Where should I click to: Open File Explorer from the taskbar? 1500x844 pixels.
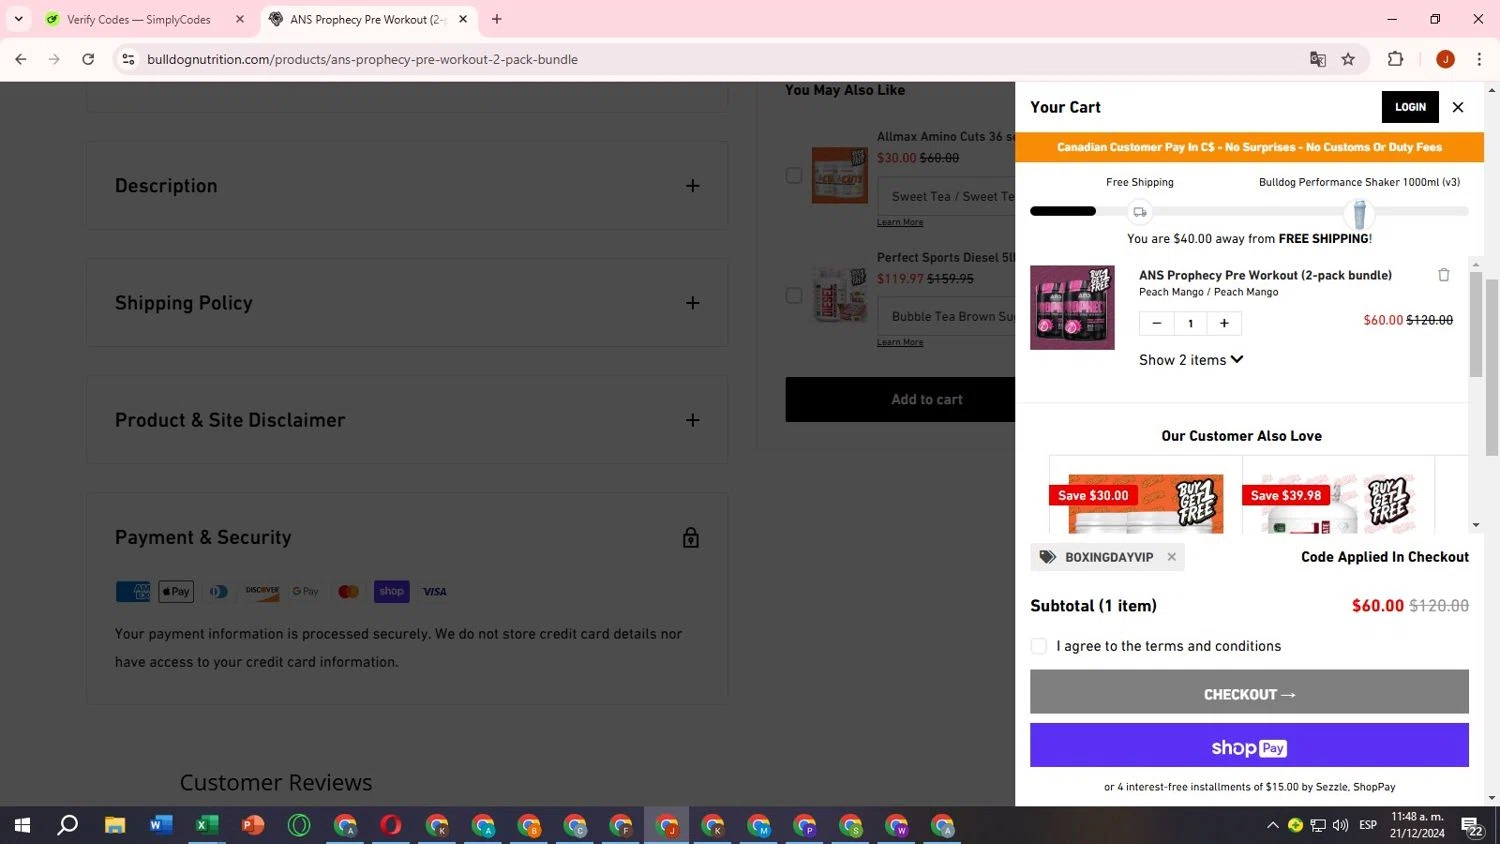pyautogui.click(x=115, y=825)
